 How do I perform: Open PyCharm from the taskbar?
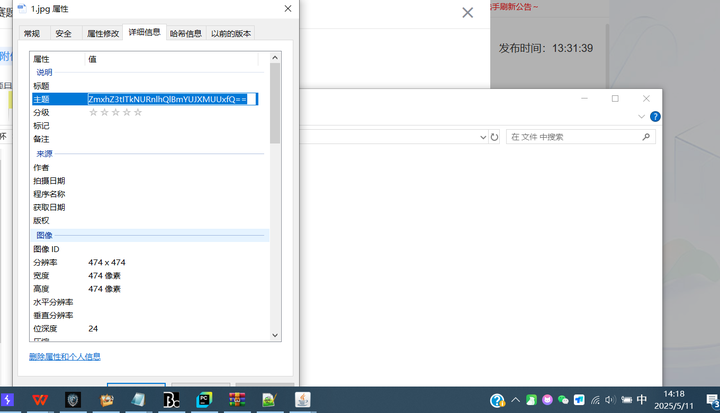click(204, 400)
